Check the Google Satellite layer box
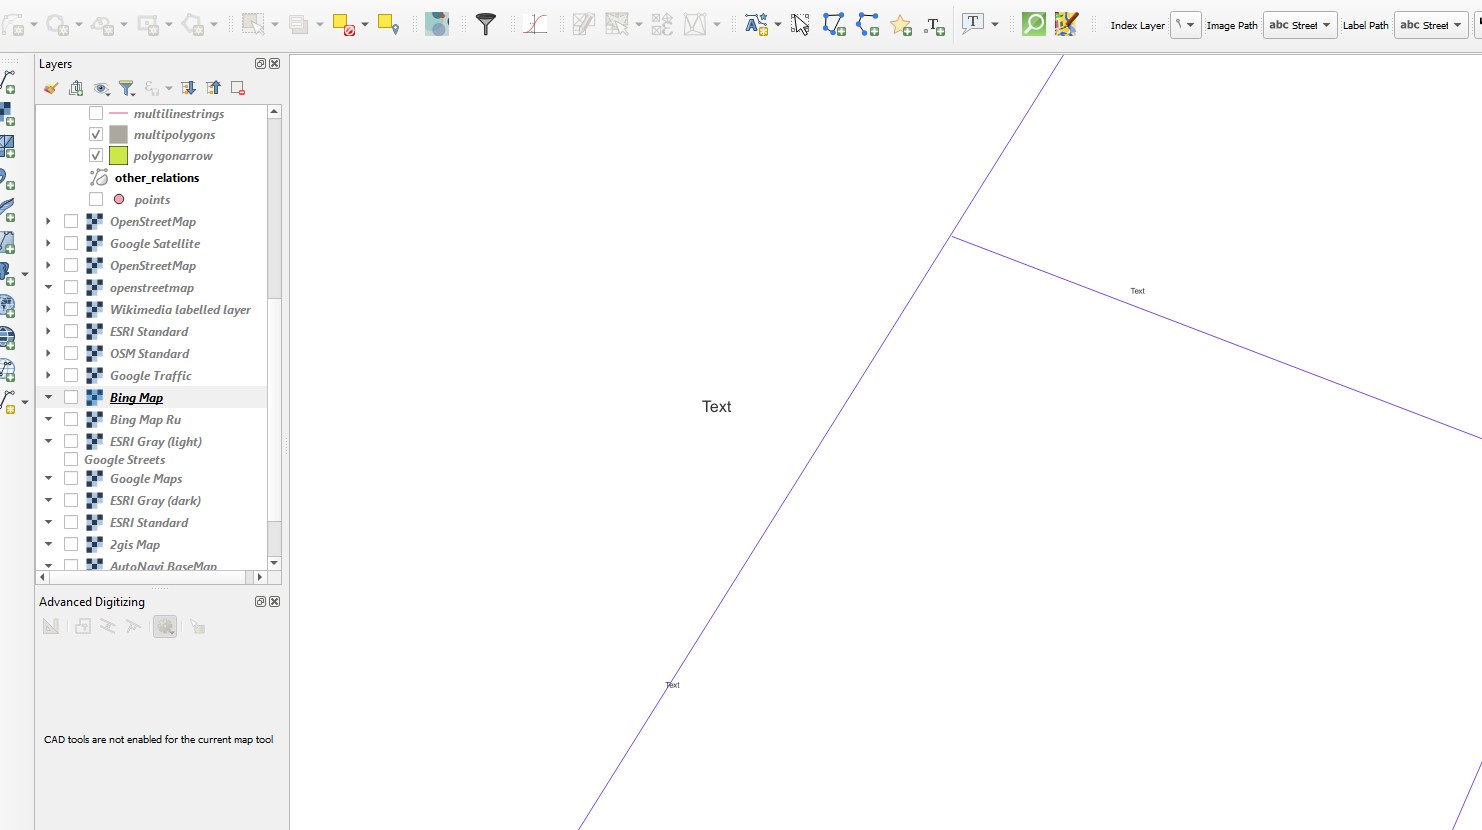This screenshot has width=1482, height=830. (71, 243)
